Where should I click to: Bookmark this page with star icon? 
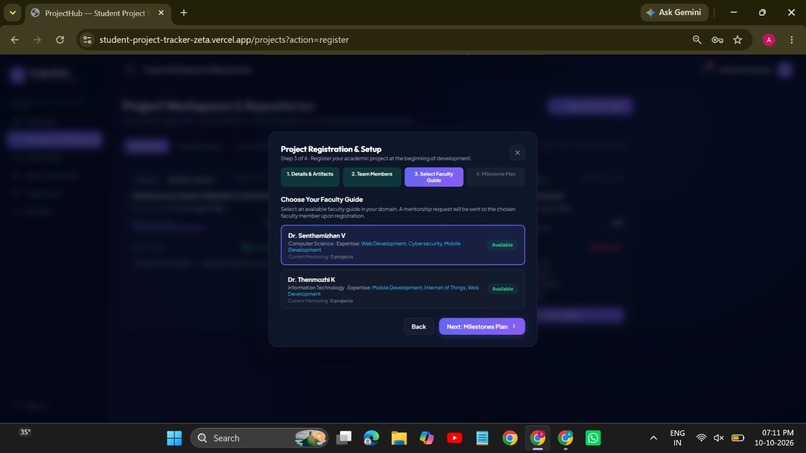[x=738, y=40]
